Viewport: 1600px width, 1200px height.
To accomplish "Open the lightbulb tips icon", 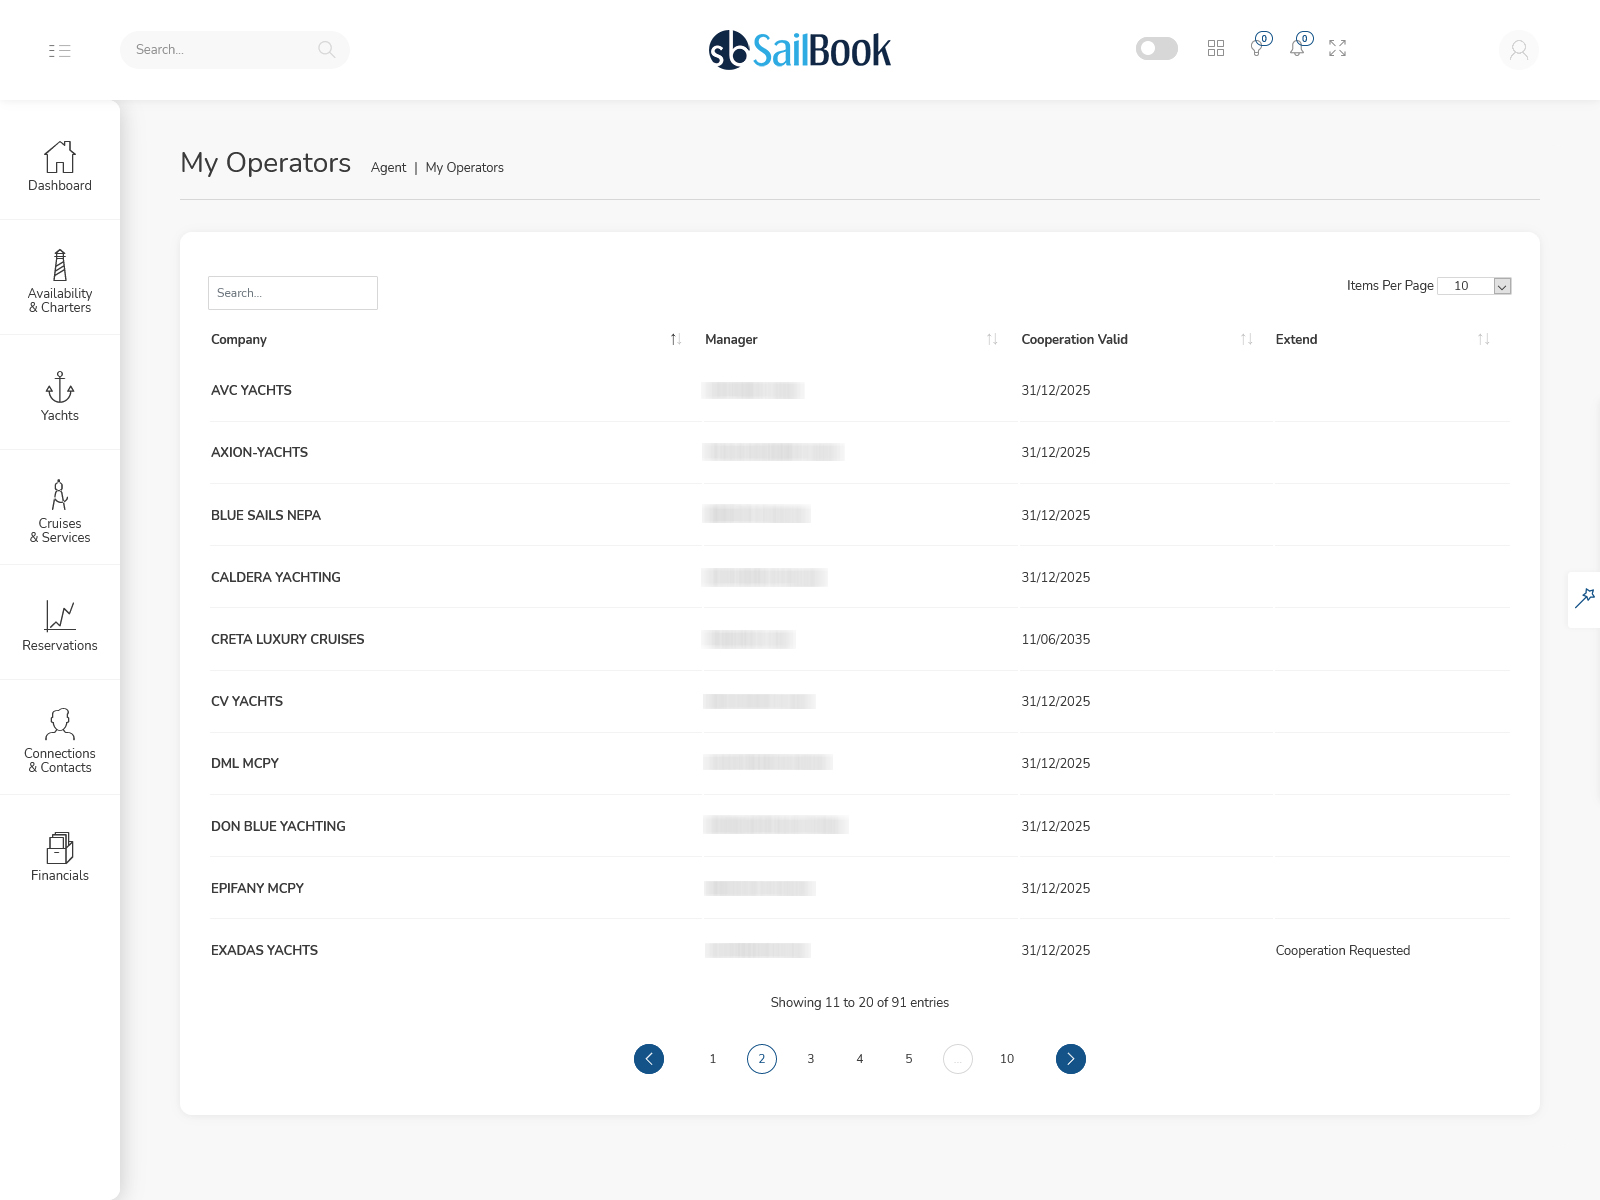I will 1257,48.
